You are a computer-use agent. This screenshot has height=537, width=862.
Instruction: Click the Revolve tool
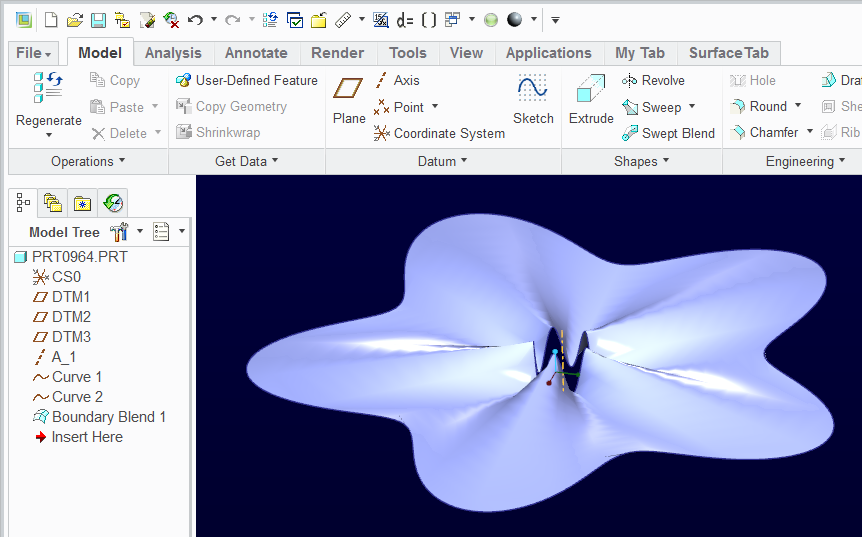click(x=653, y=80)
